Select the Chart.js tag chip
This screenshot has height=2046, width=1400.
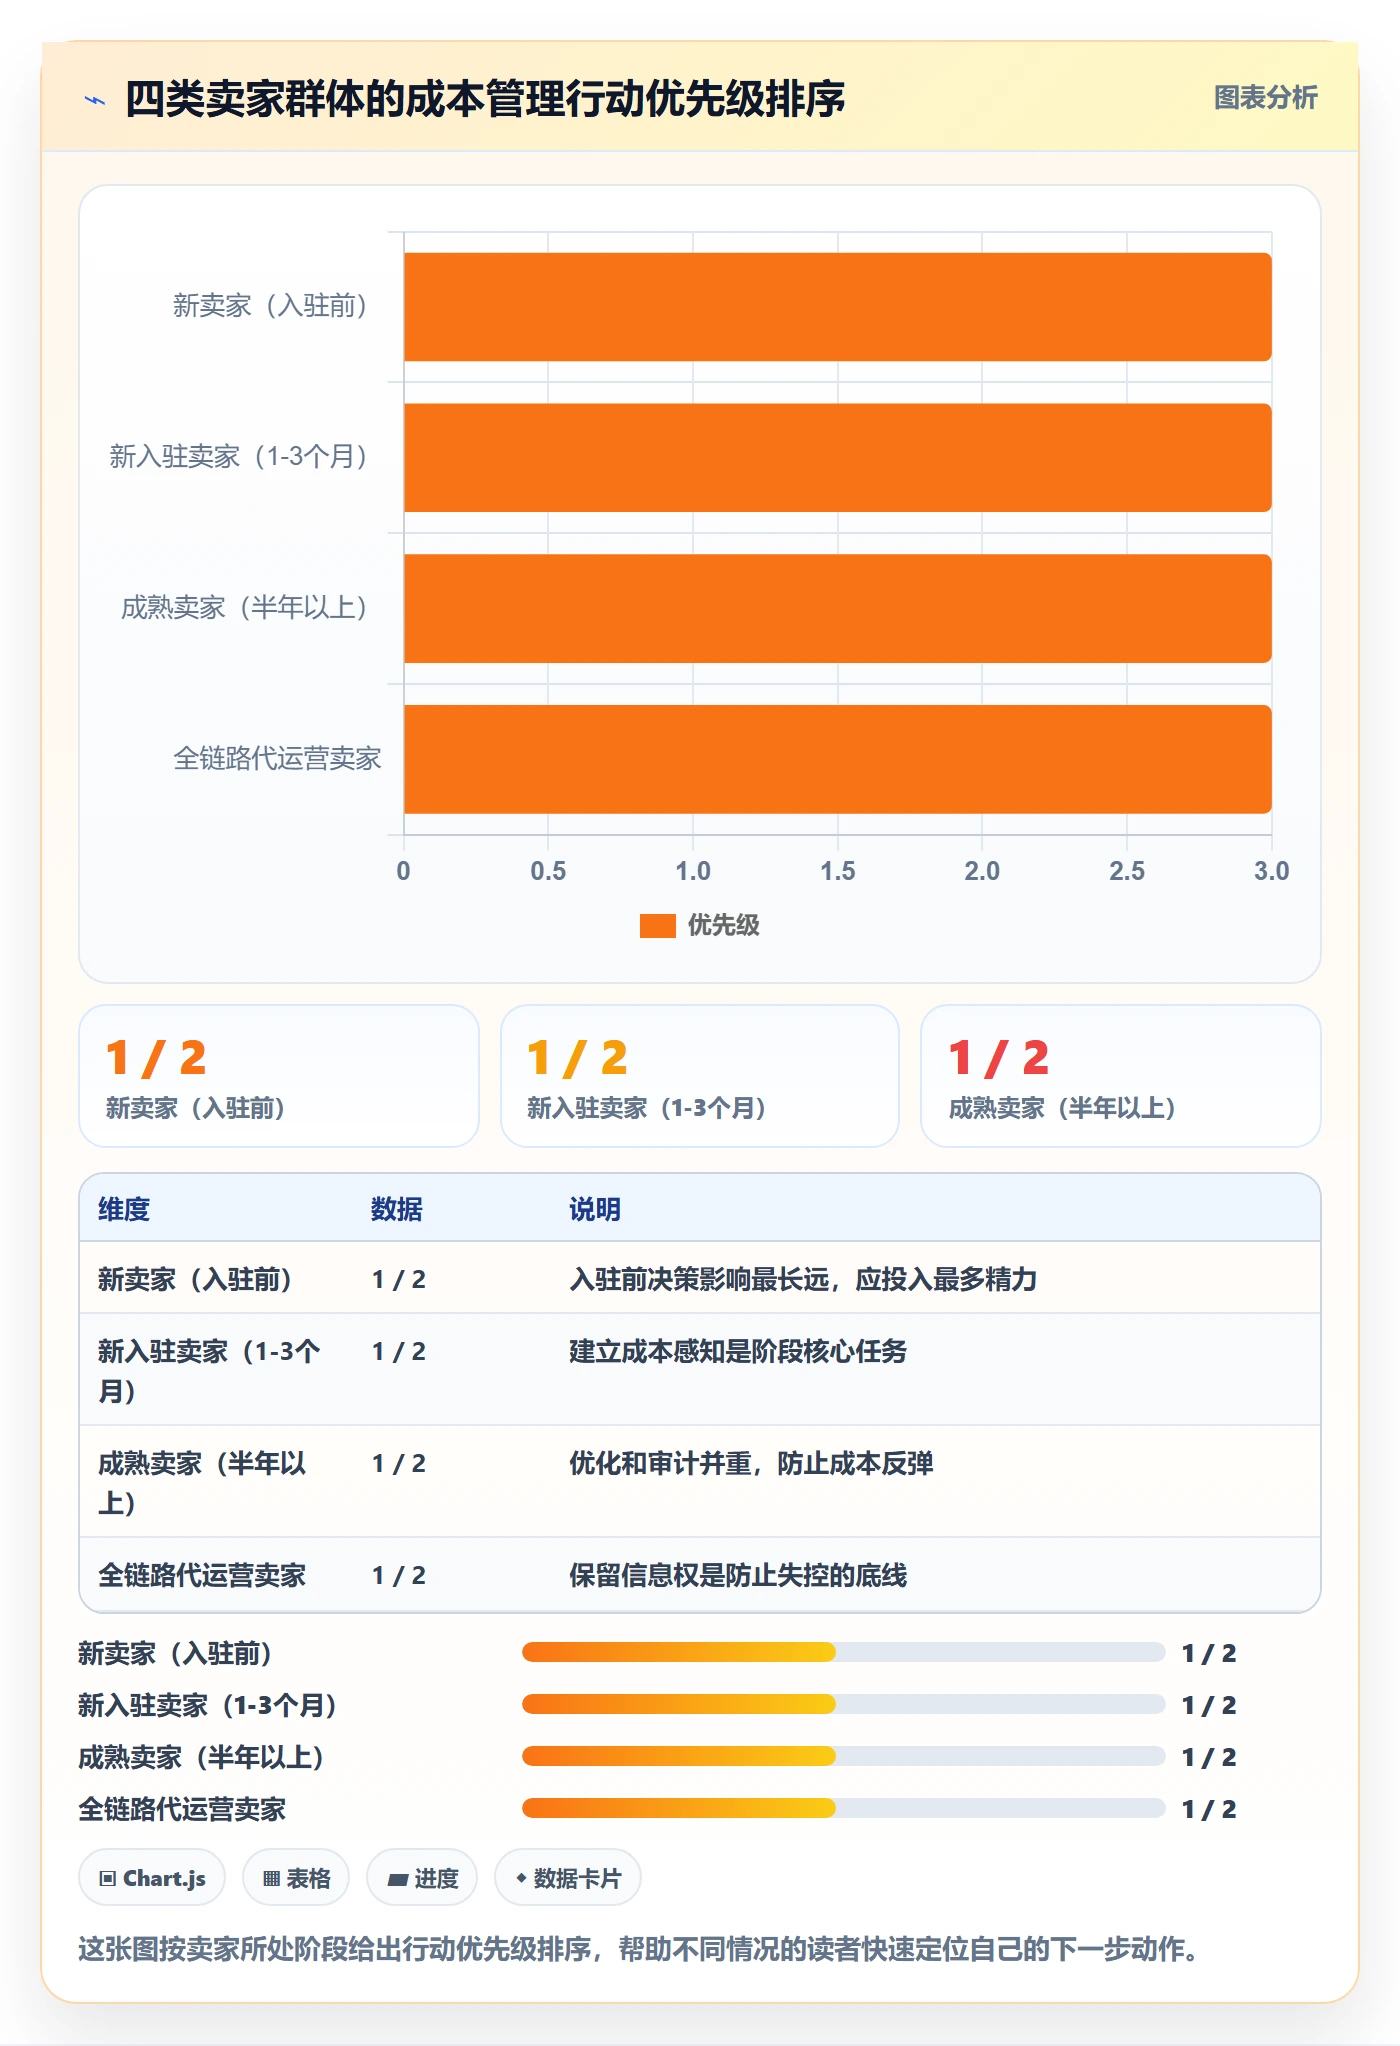152,1878
